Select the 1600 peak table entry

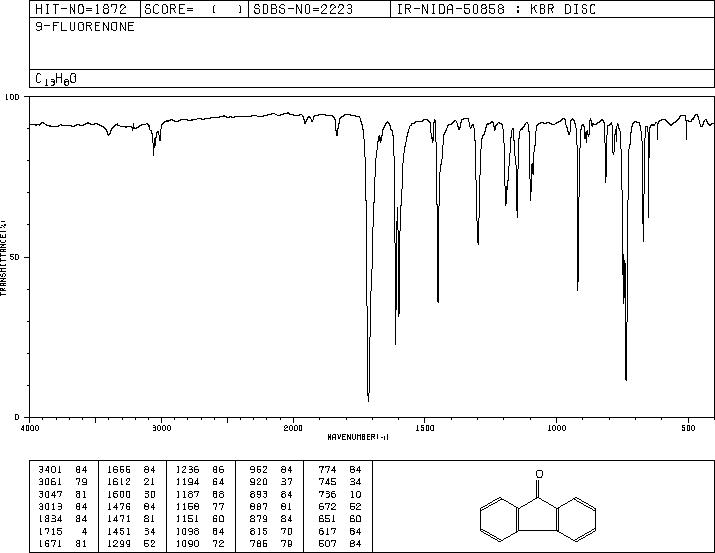click(x=131, y=494)
